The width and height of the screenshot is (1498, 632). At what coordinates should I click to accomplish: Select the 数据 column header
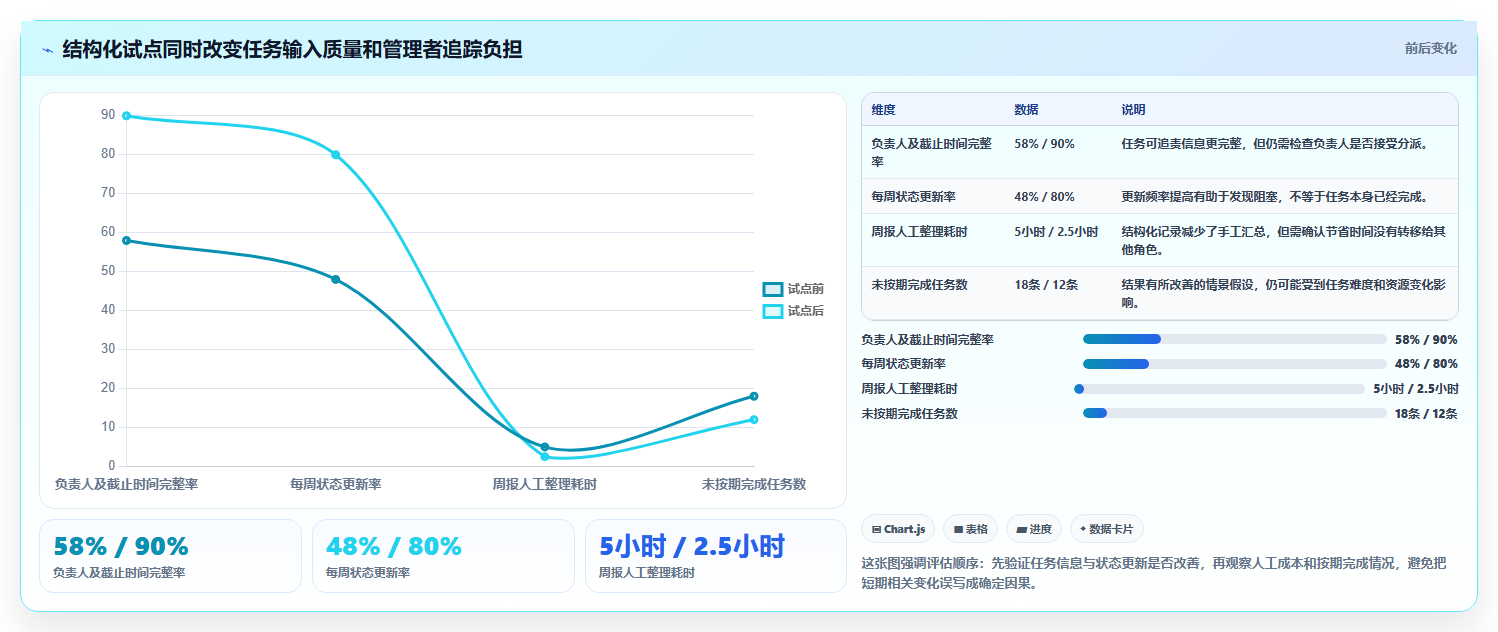1026,110
